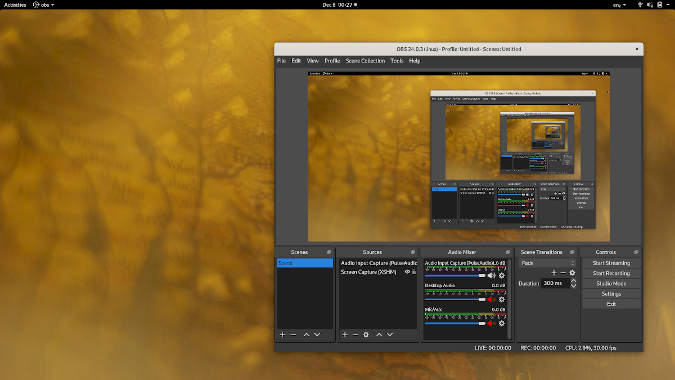Move source up in Sources panel
Screen dimensions: 675x380
(379, 334)
